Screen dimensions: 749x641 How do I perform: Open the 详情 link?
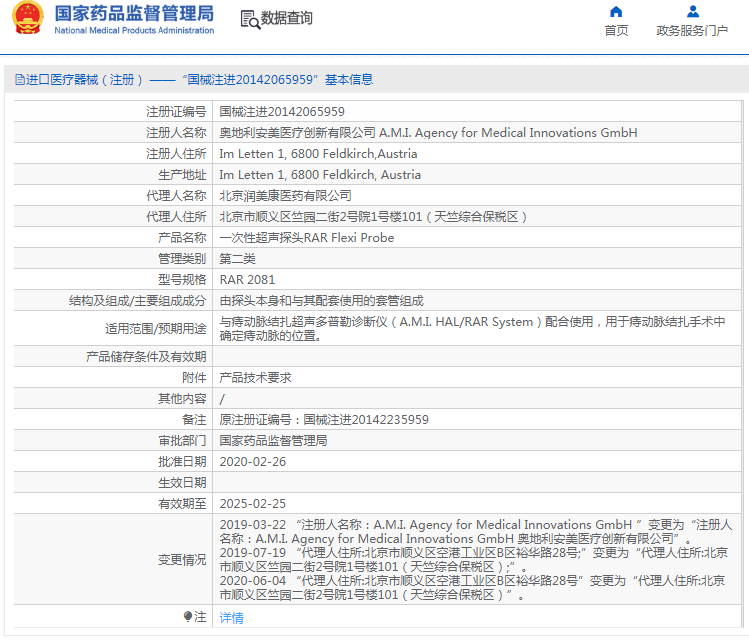point(231,618)
